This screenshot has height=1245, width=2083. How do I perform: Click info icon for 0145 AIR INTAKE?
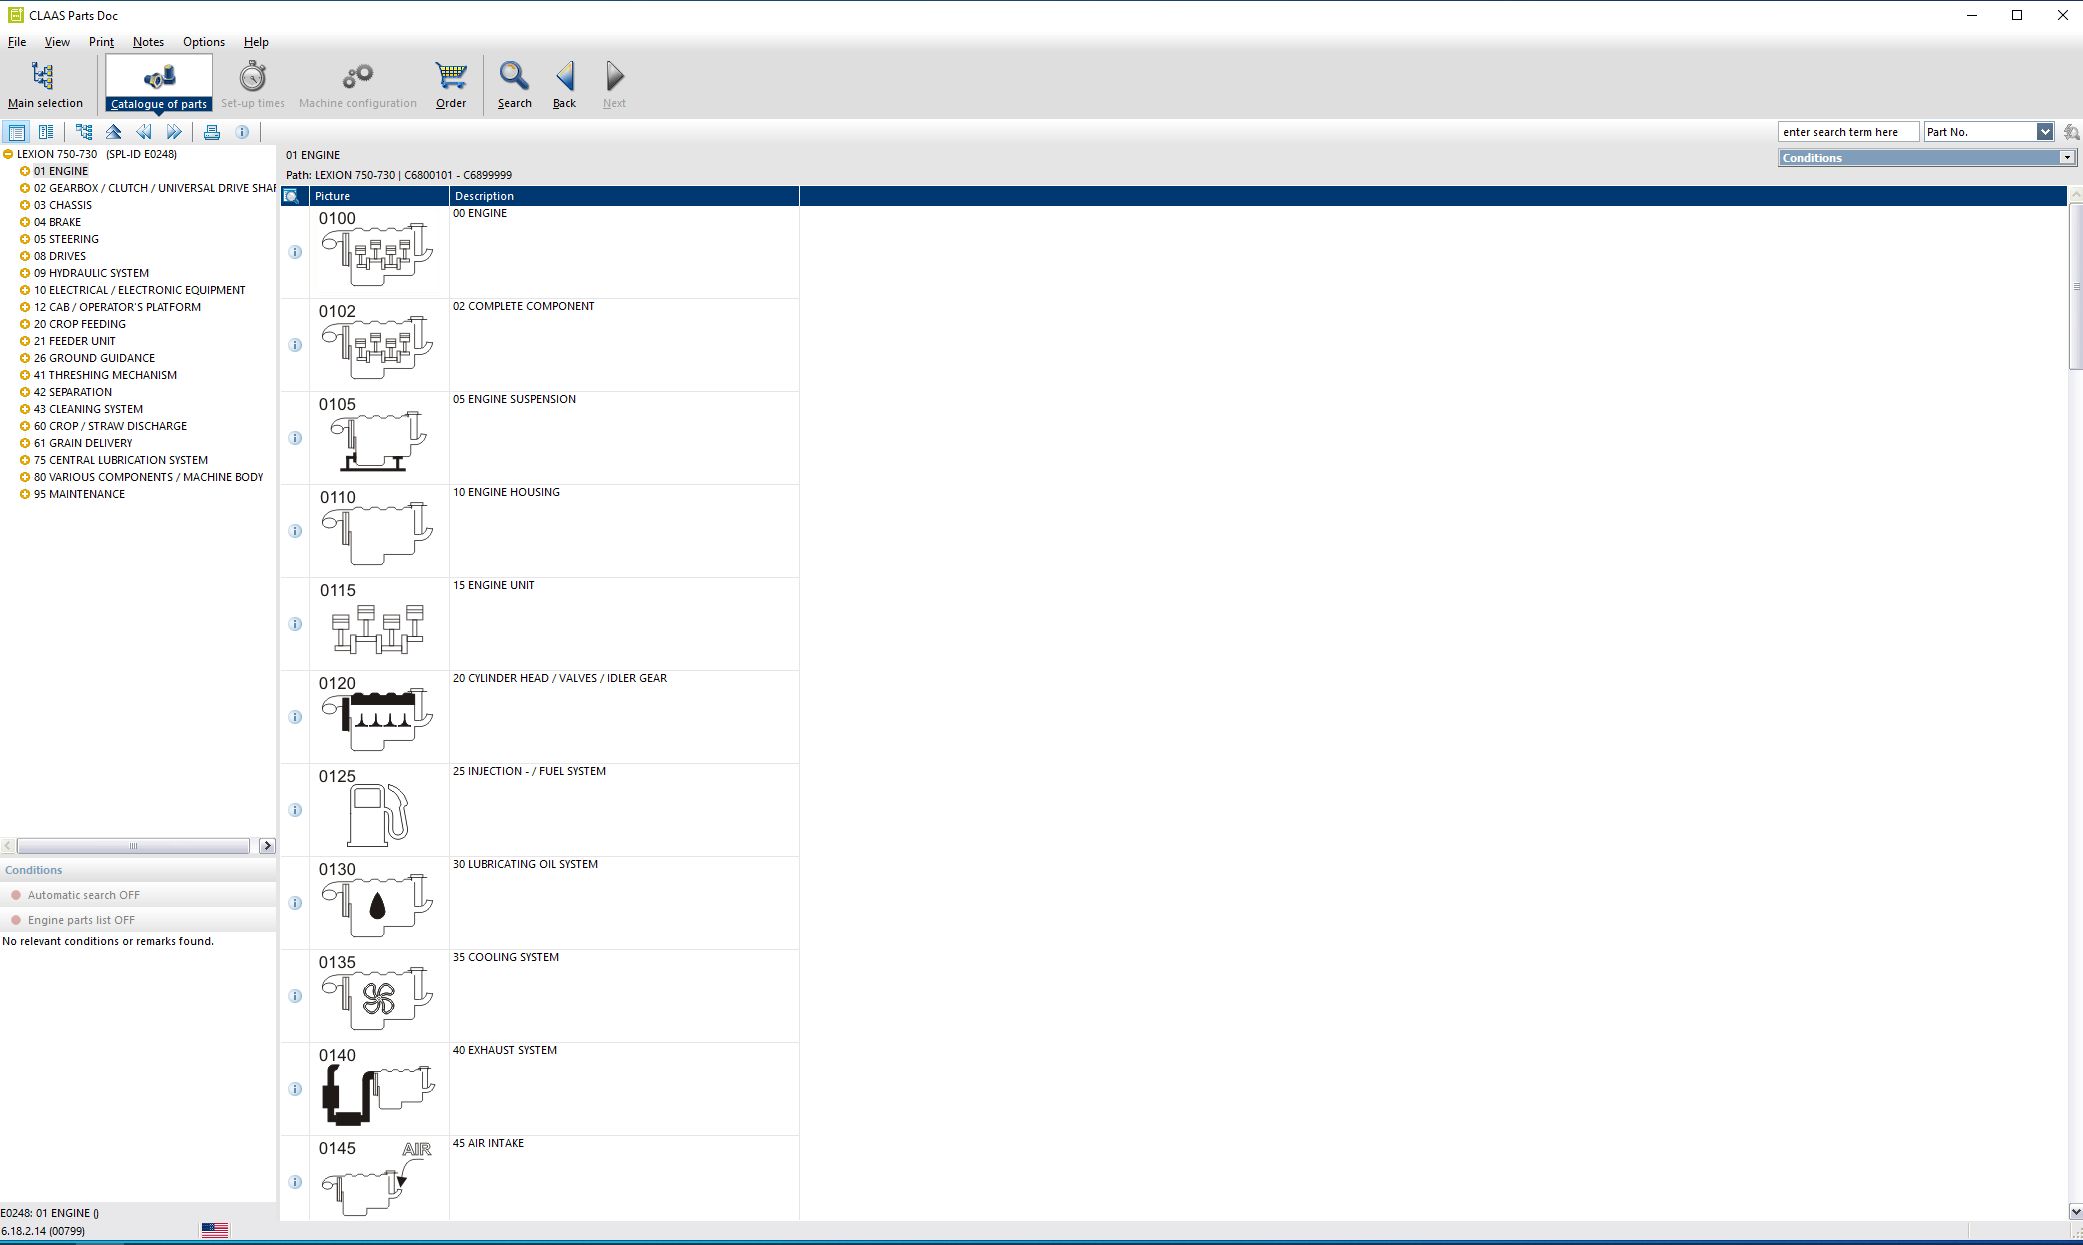295,1182
